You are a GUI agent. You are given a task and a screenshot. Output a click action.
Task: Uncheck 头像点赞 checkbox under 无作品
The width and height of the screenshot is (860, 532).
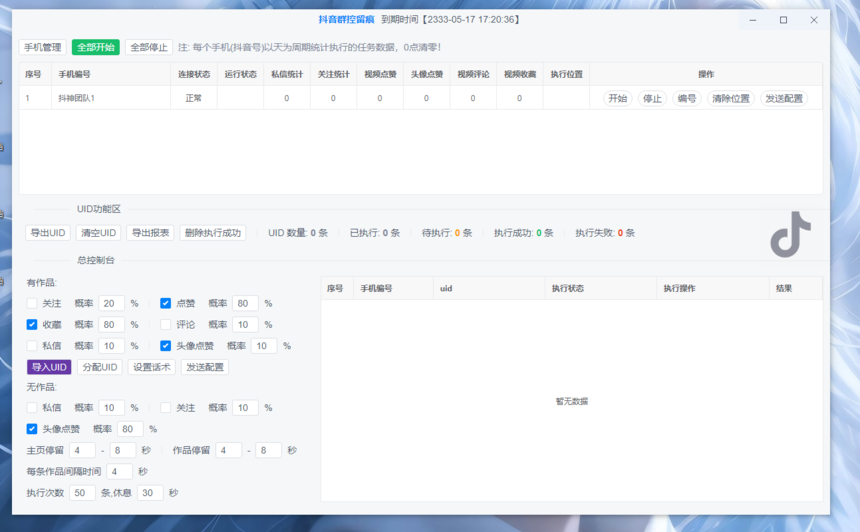pos(32,429)
